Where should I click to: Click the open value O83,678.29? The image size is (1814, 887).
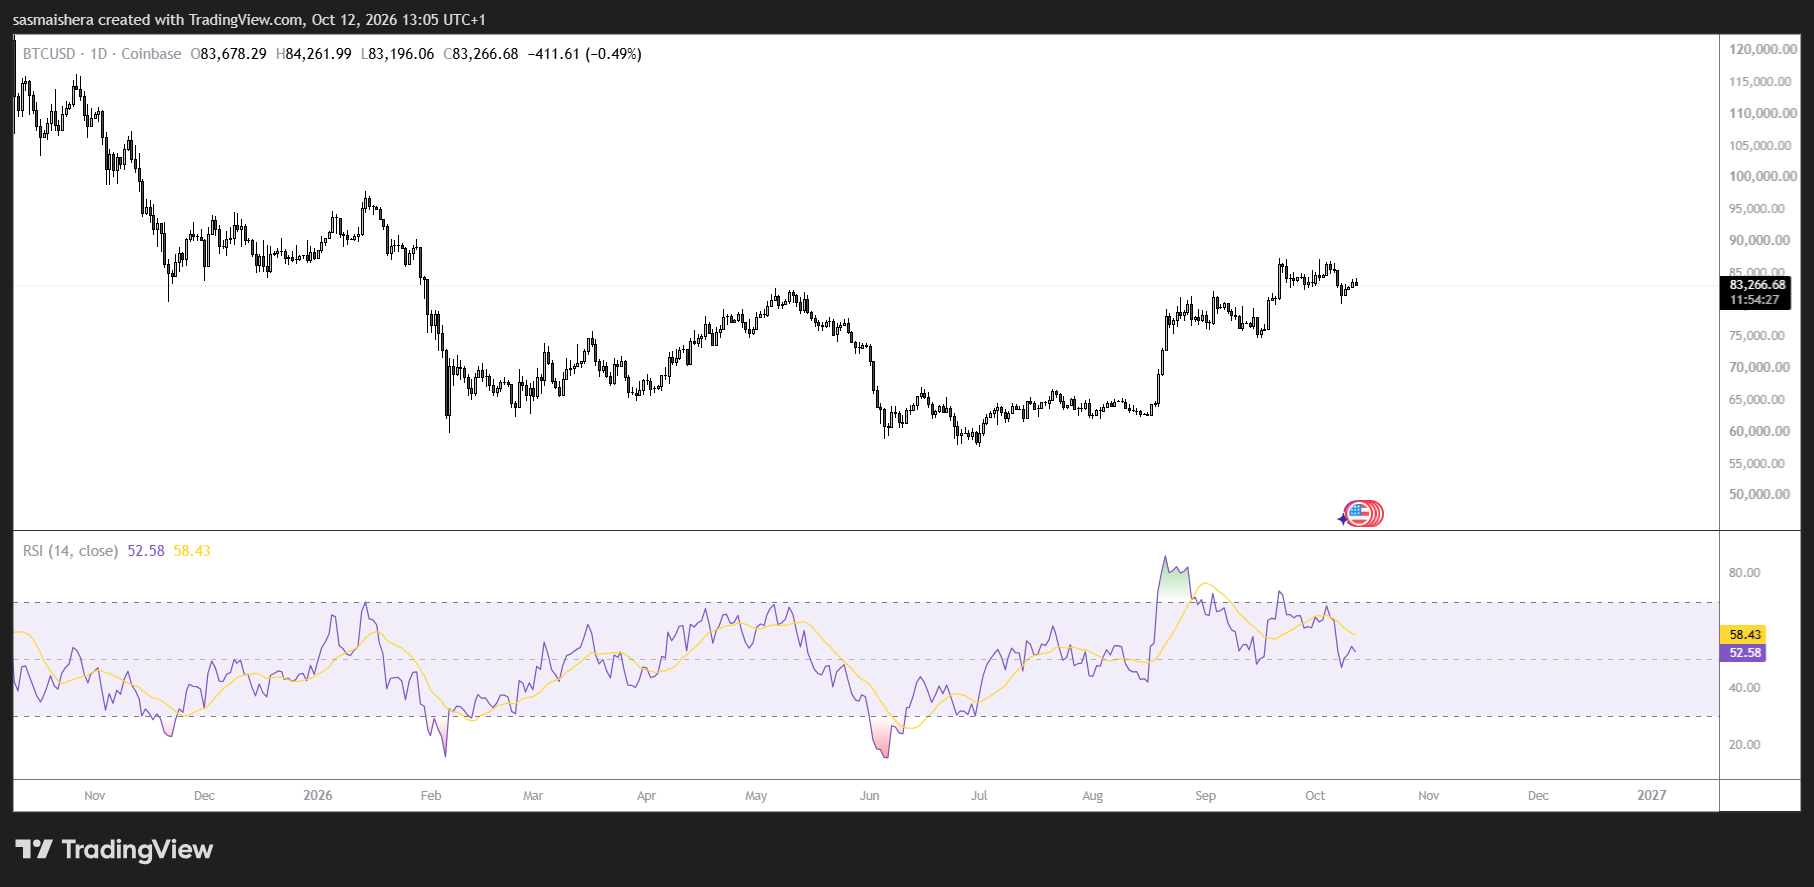[229, 54]
